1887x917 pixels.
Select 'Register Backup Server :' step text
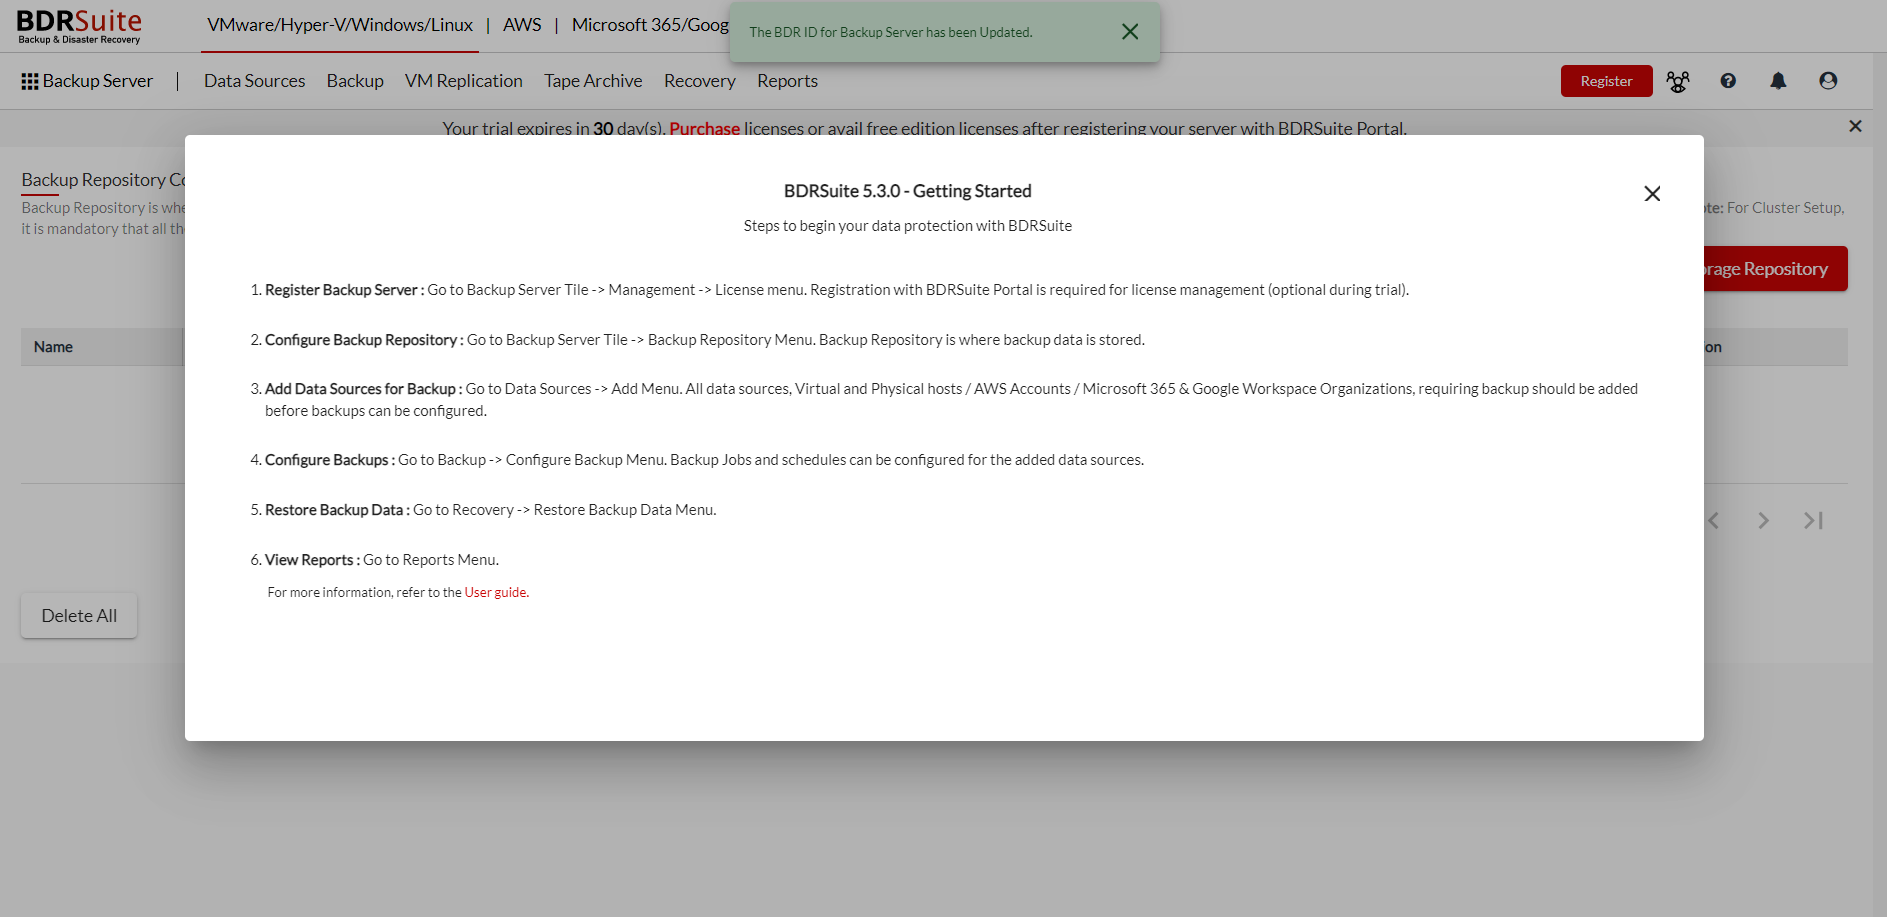pyautogui.click(x=344, y=290)
